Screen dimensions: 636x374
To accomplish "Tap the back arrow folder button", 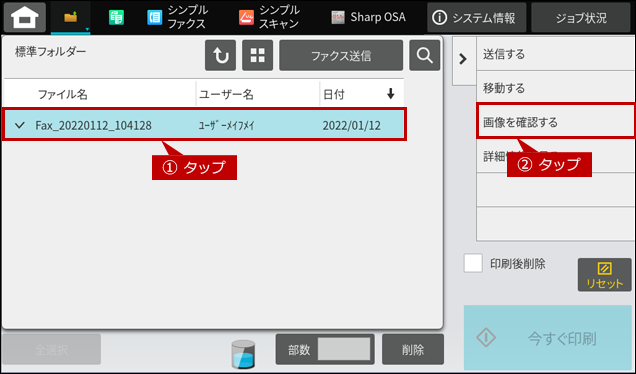I will click(220, 56).
